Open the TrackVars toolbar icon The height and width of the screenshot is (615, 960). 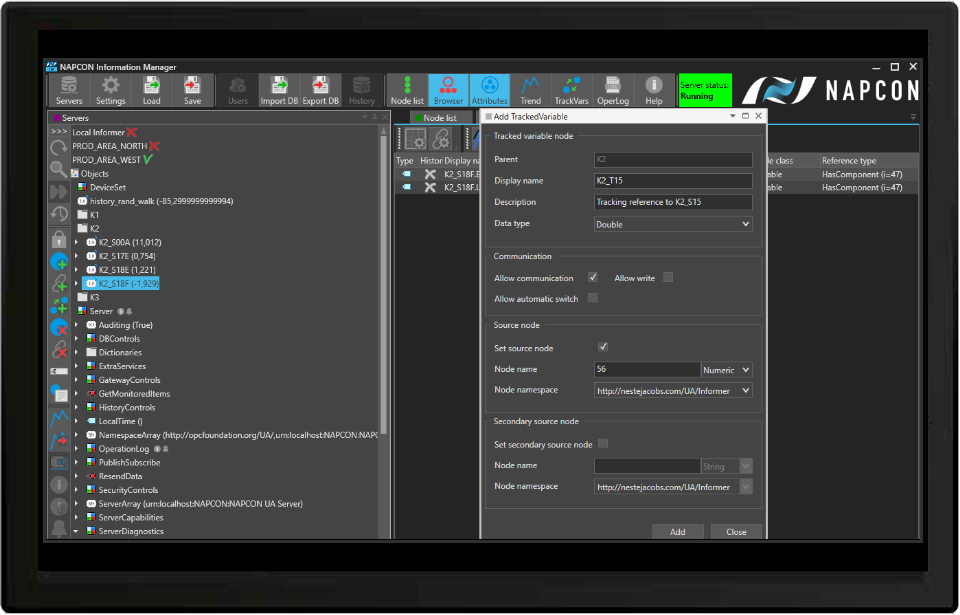pyautogui.click(x=572, y=90)
